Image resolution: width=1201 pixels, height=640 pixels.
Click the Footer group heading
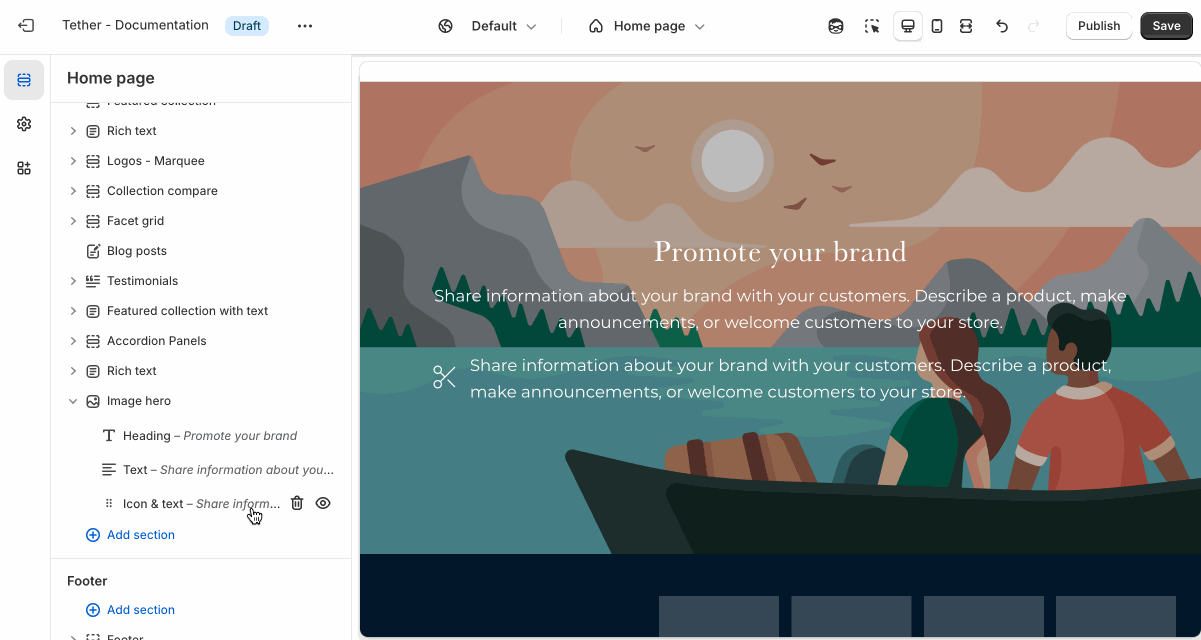(x=87, y=581)
